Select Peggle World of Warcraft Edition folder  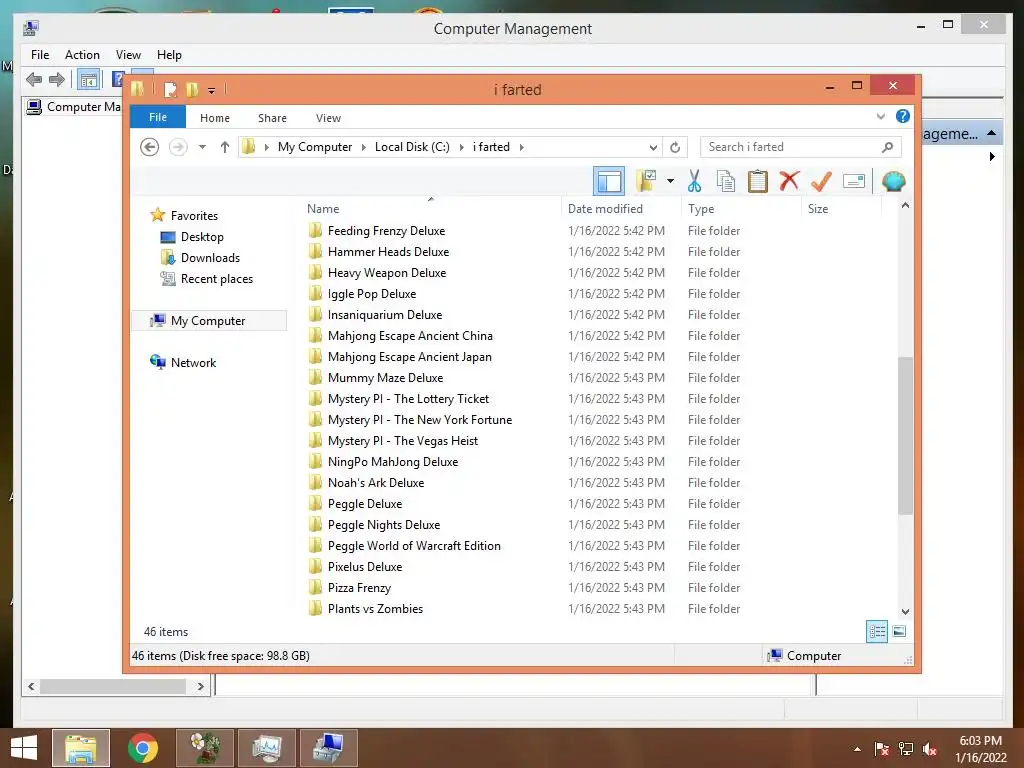point(414,546)
